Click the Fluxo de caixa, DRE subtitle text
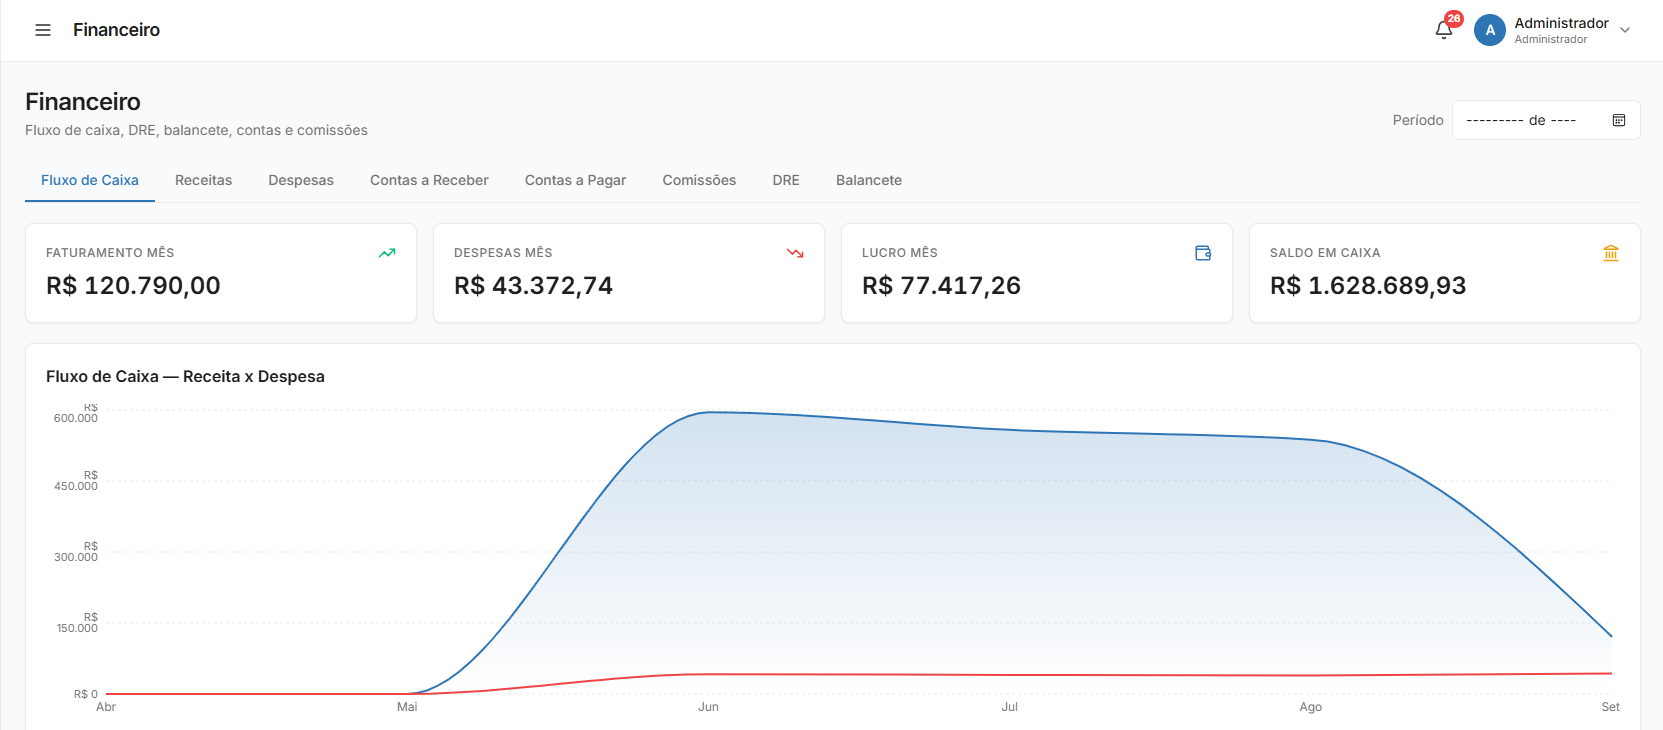Viewport: 1663px width, 730px height. [196, 130]
